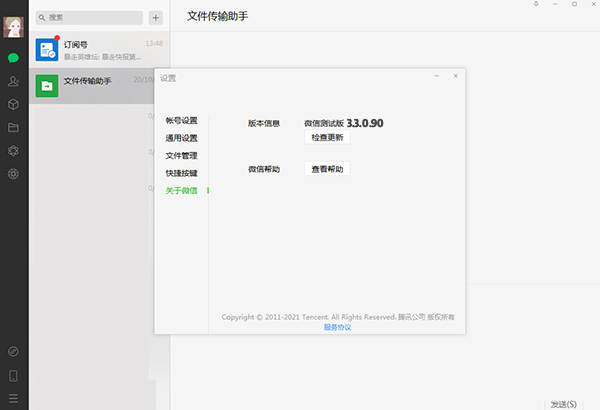600x410 pixels.
Task: Open the Files folder icon in sidebar
Action: point(14,128)
